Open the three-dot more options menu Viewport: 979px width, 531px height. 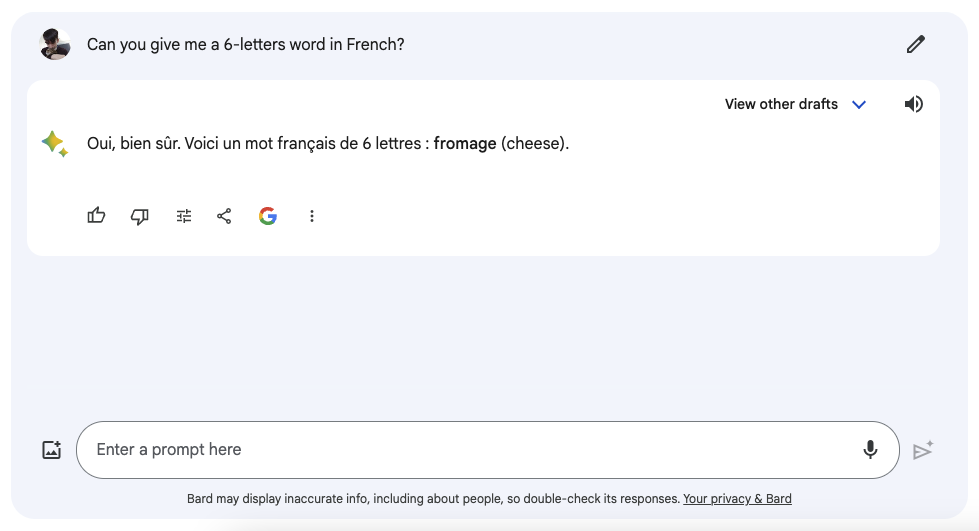(x=312, y=216)
